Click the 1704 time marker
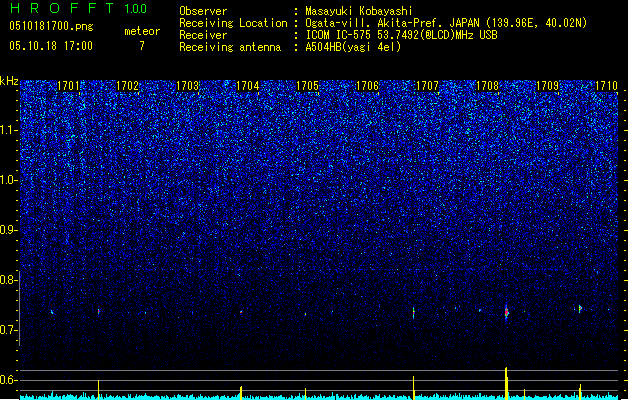The height and width of the screenshot is (400, 629). click(x=248, y=86)
